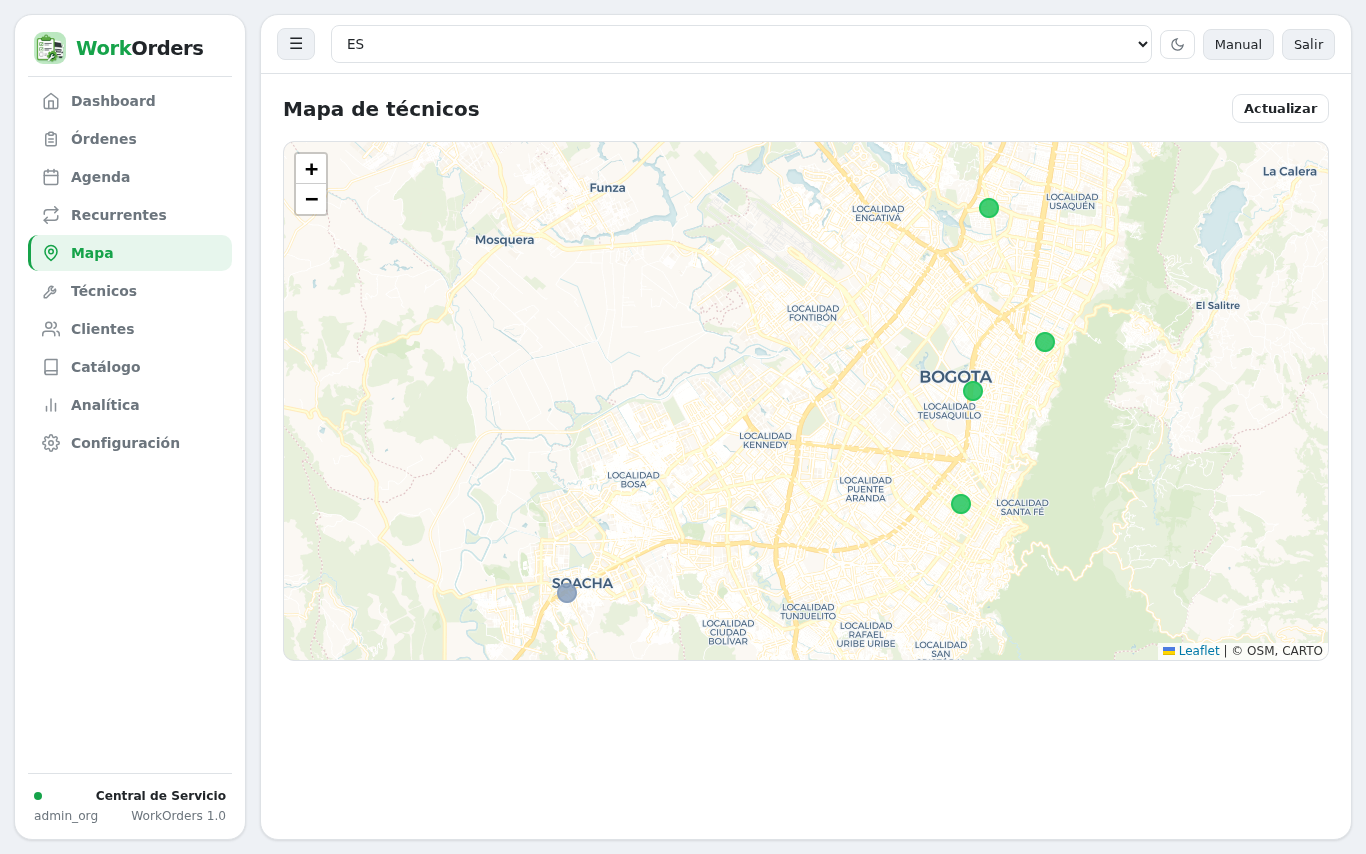The width and height of the screenshot is (1366, 854).
Task: Select the technician marker near Santa Fe
Action: [x=961, y=504]
